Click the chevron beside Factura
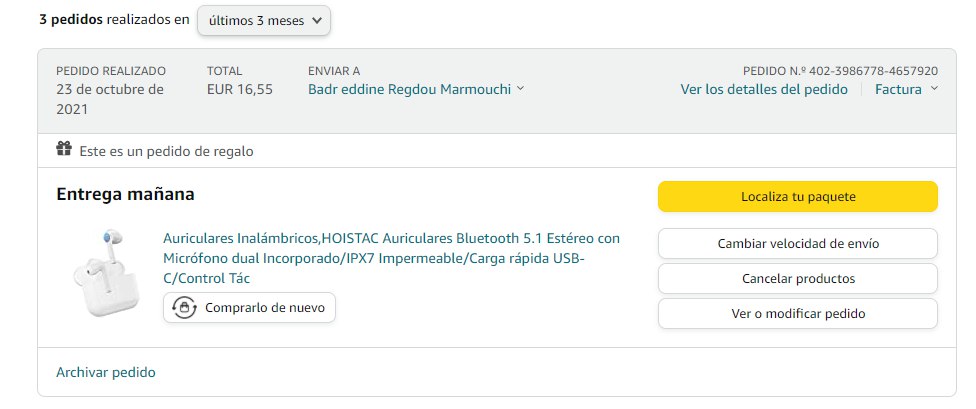976x409 pixels. (934, 89)
